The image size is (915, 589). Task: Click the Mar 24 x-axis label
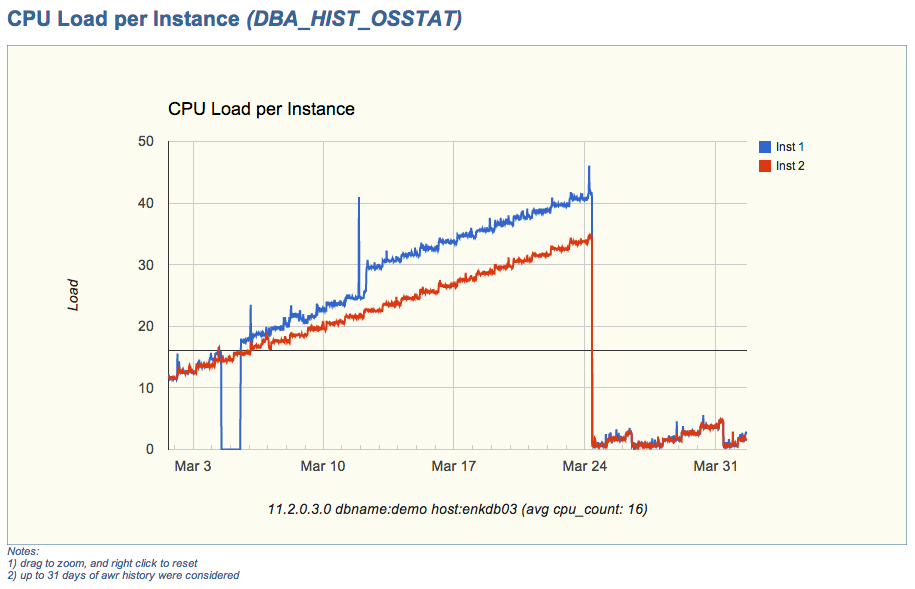[585, 466]
